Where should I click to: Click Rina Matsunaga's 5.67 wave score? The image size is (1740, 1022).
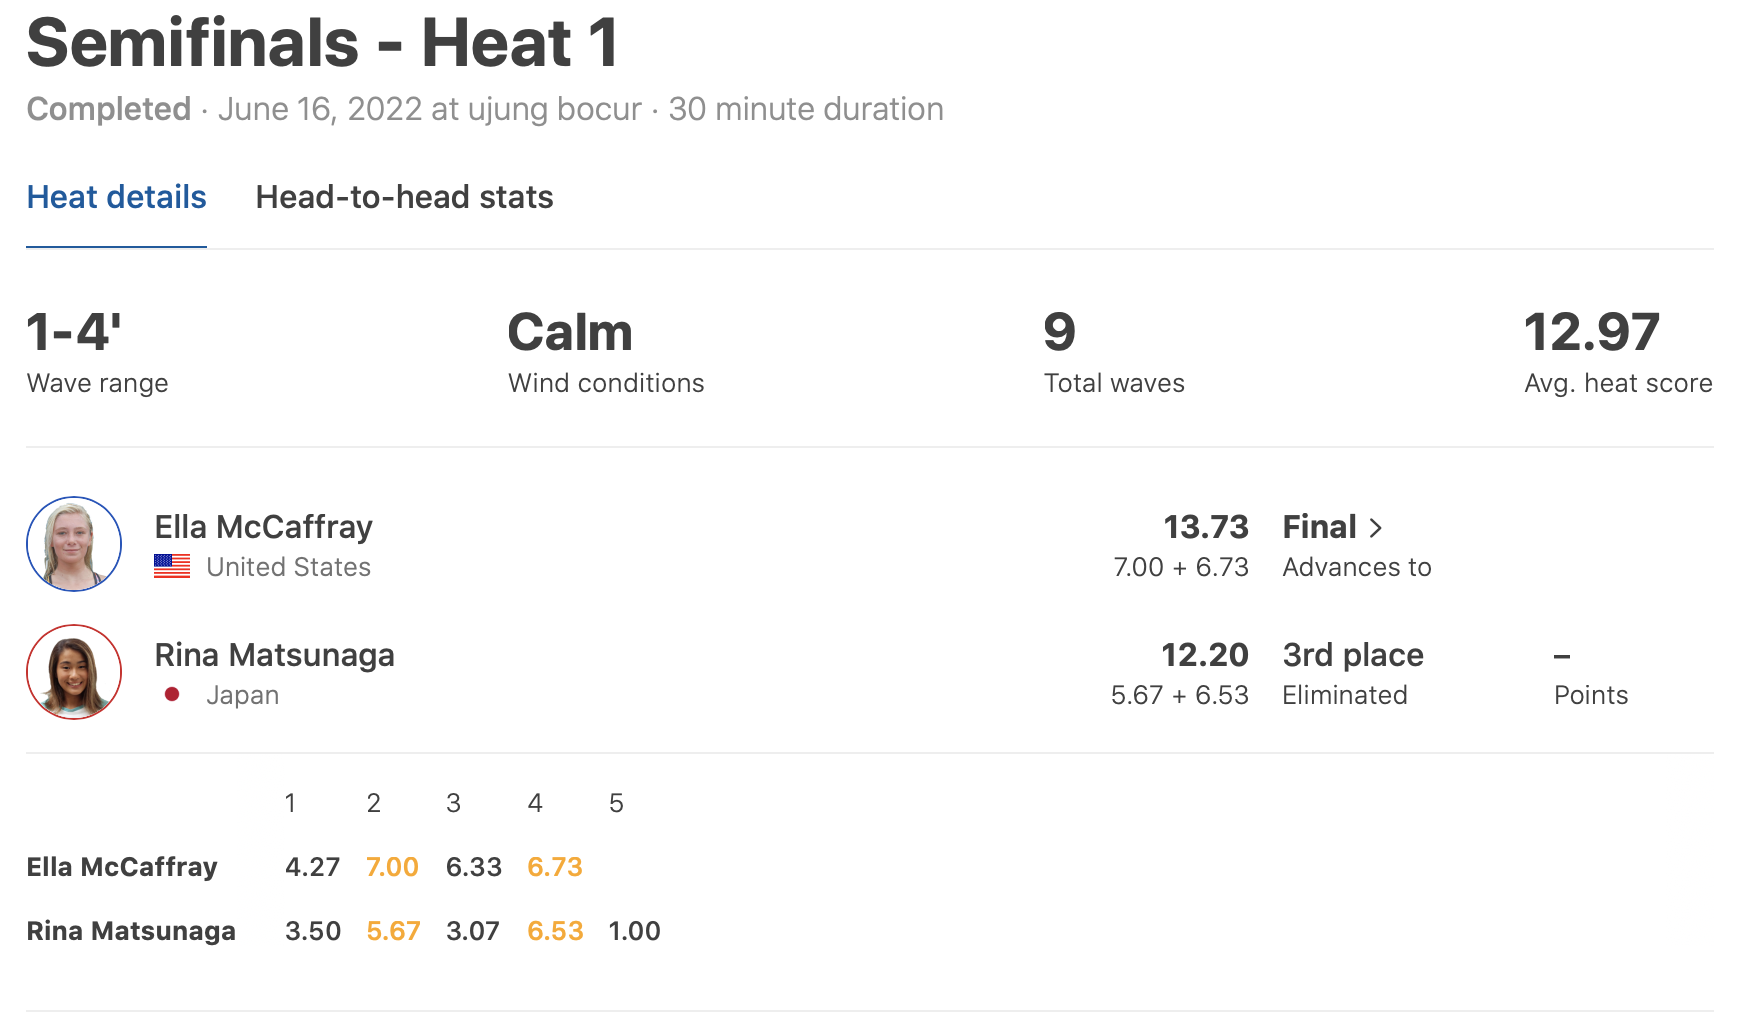click(x=393, y=931)
